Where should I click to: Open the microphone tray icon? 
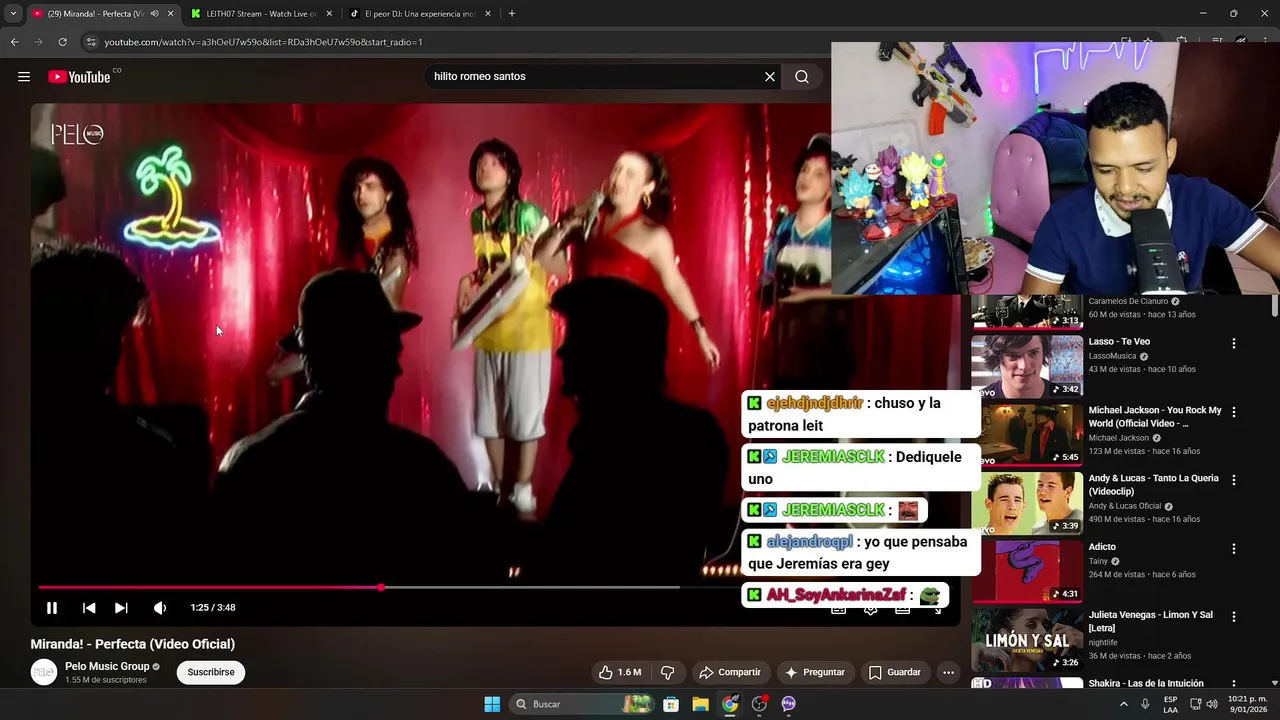tap(1146, 704)
